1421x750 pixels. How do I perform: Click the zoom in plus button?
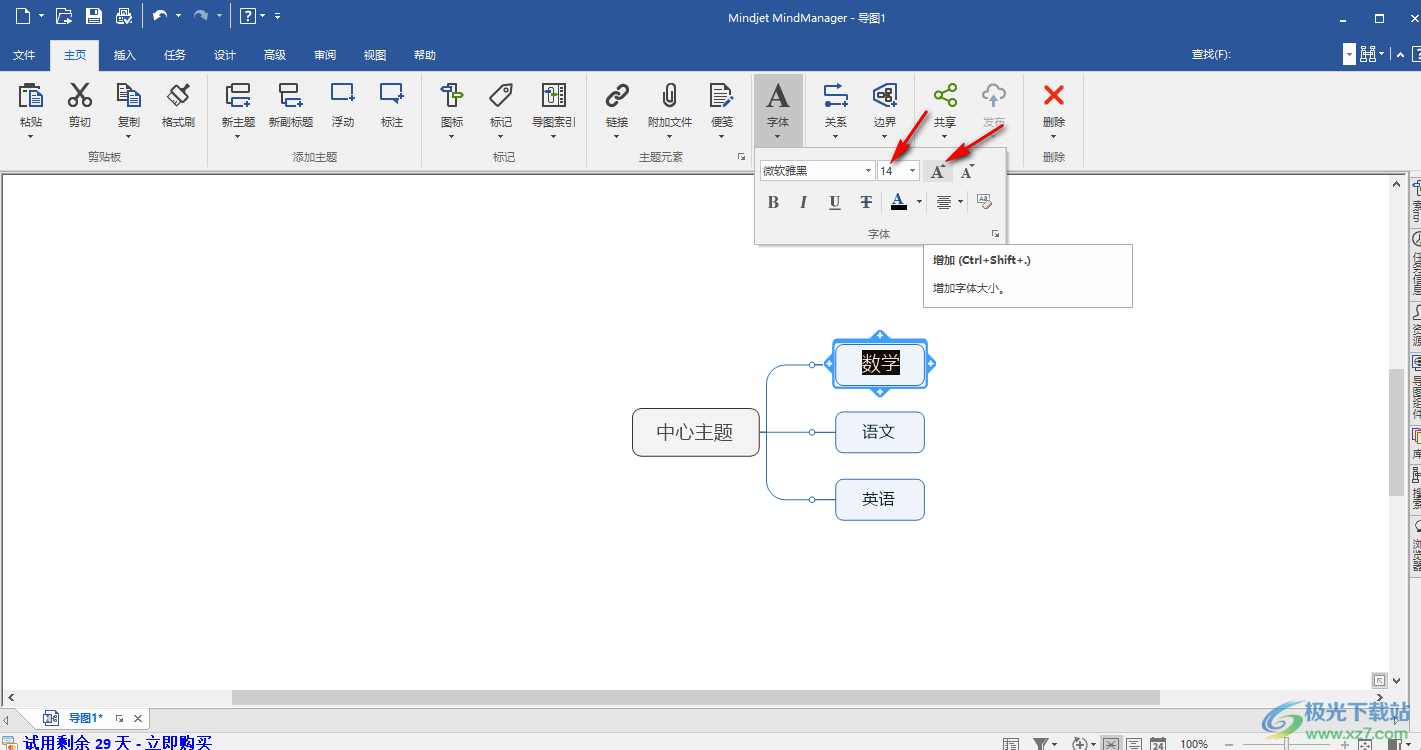pos(1346,744)
